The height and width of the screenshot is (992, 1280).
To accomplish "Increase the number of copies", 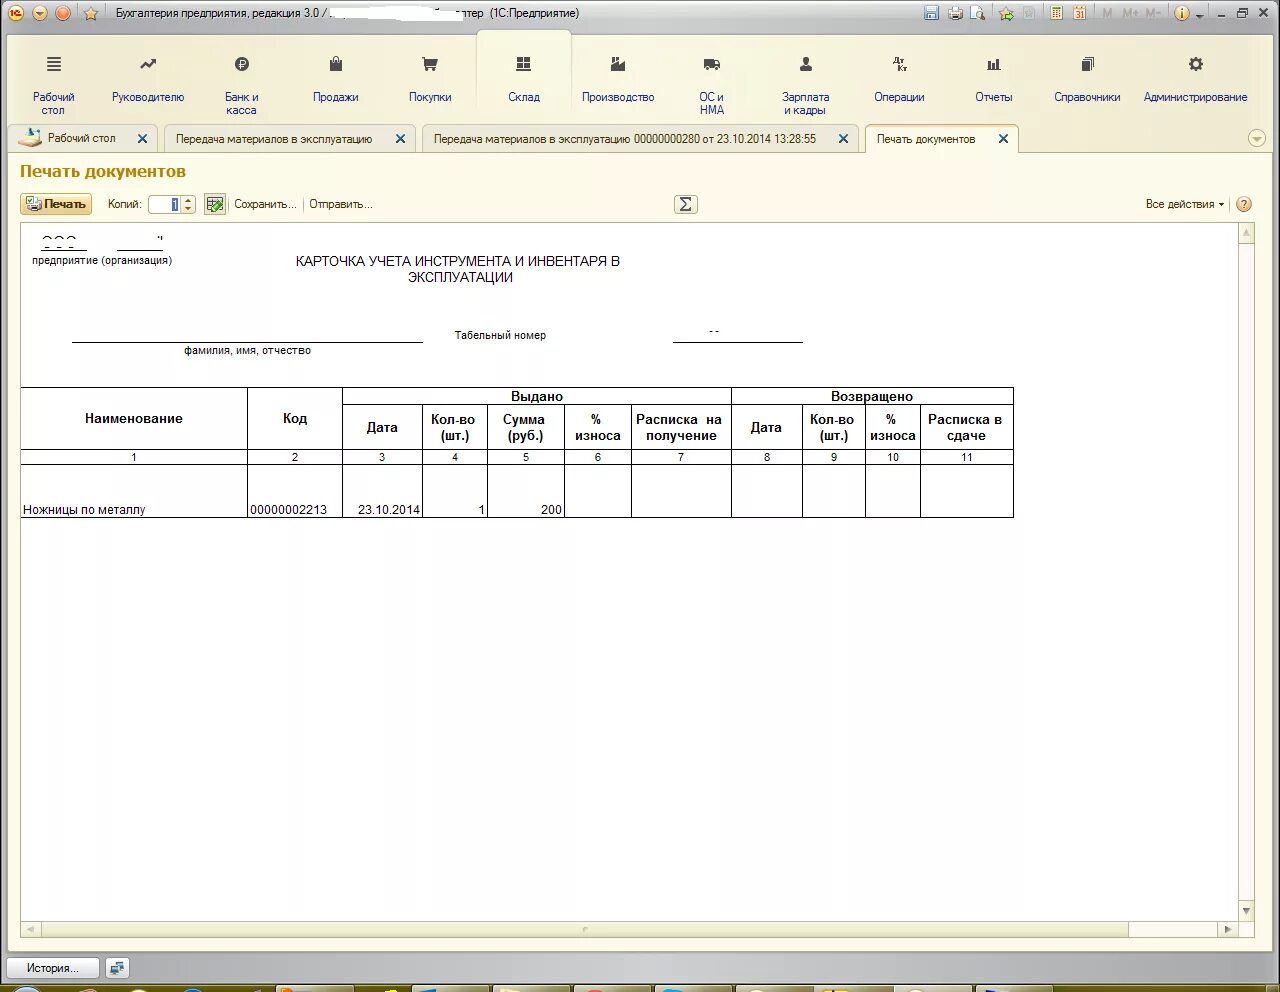I will pos(188,200).
